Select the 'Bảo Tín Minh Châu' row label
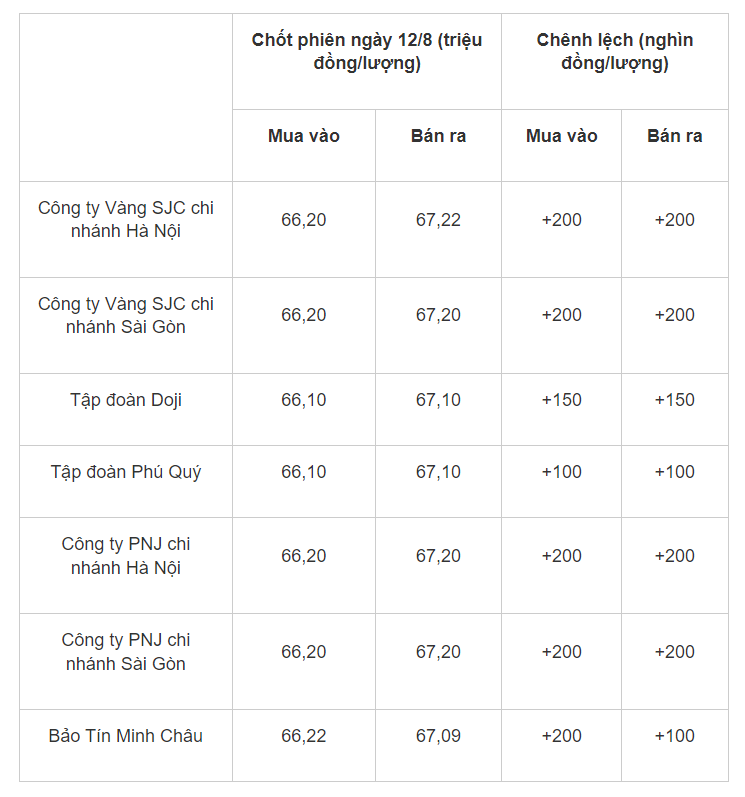Image resolution: width=745 pixels, height=797 pixels. 126,745
